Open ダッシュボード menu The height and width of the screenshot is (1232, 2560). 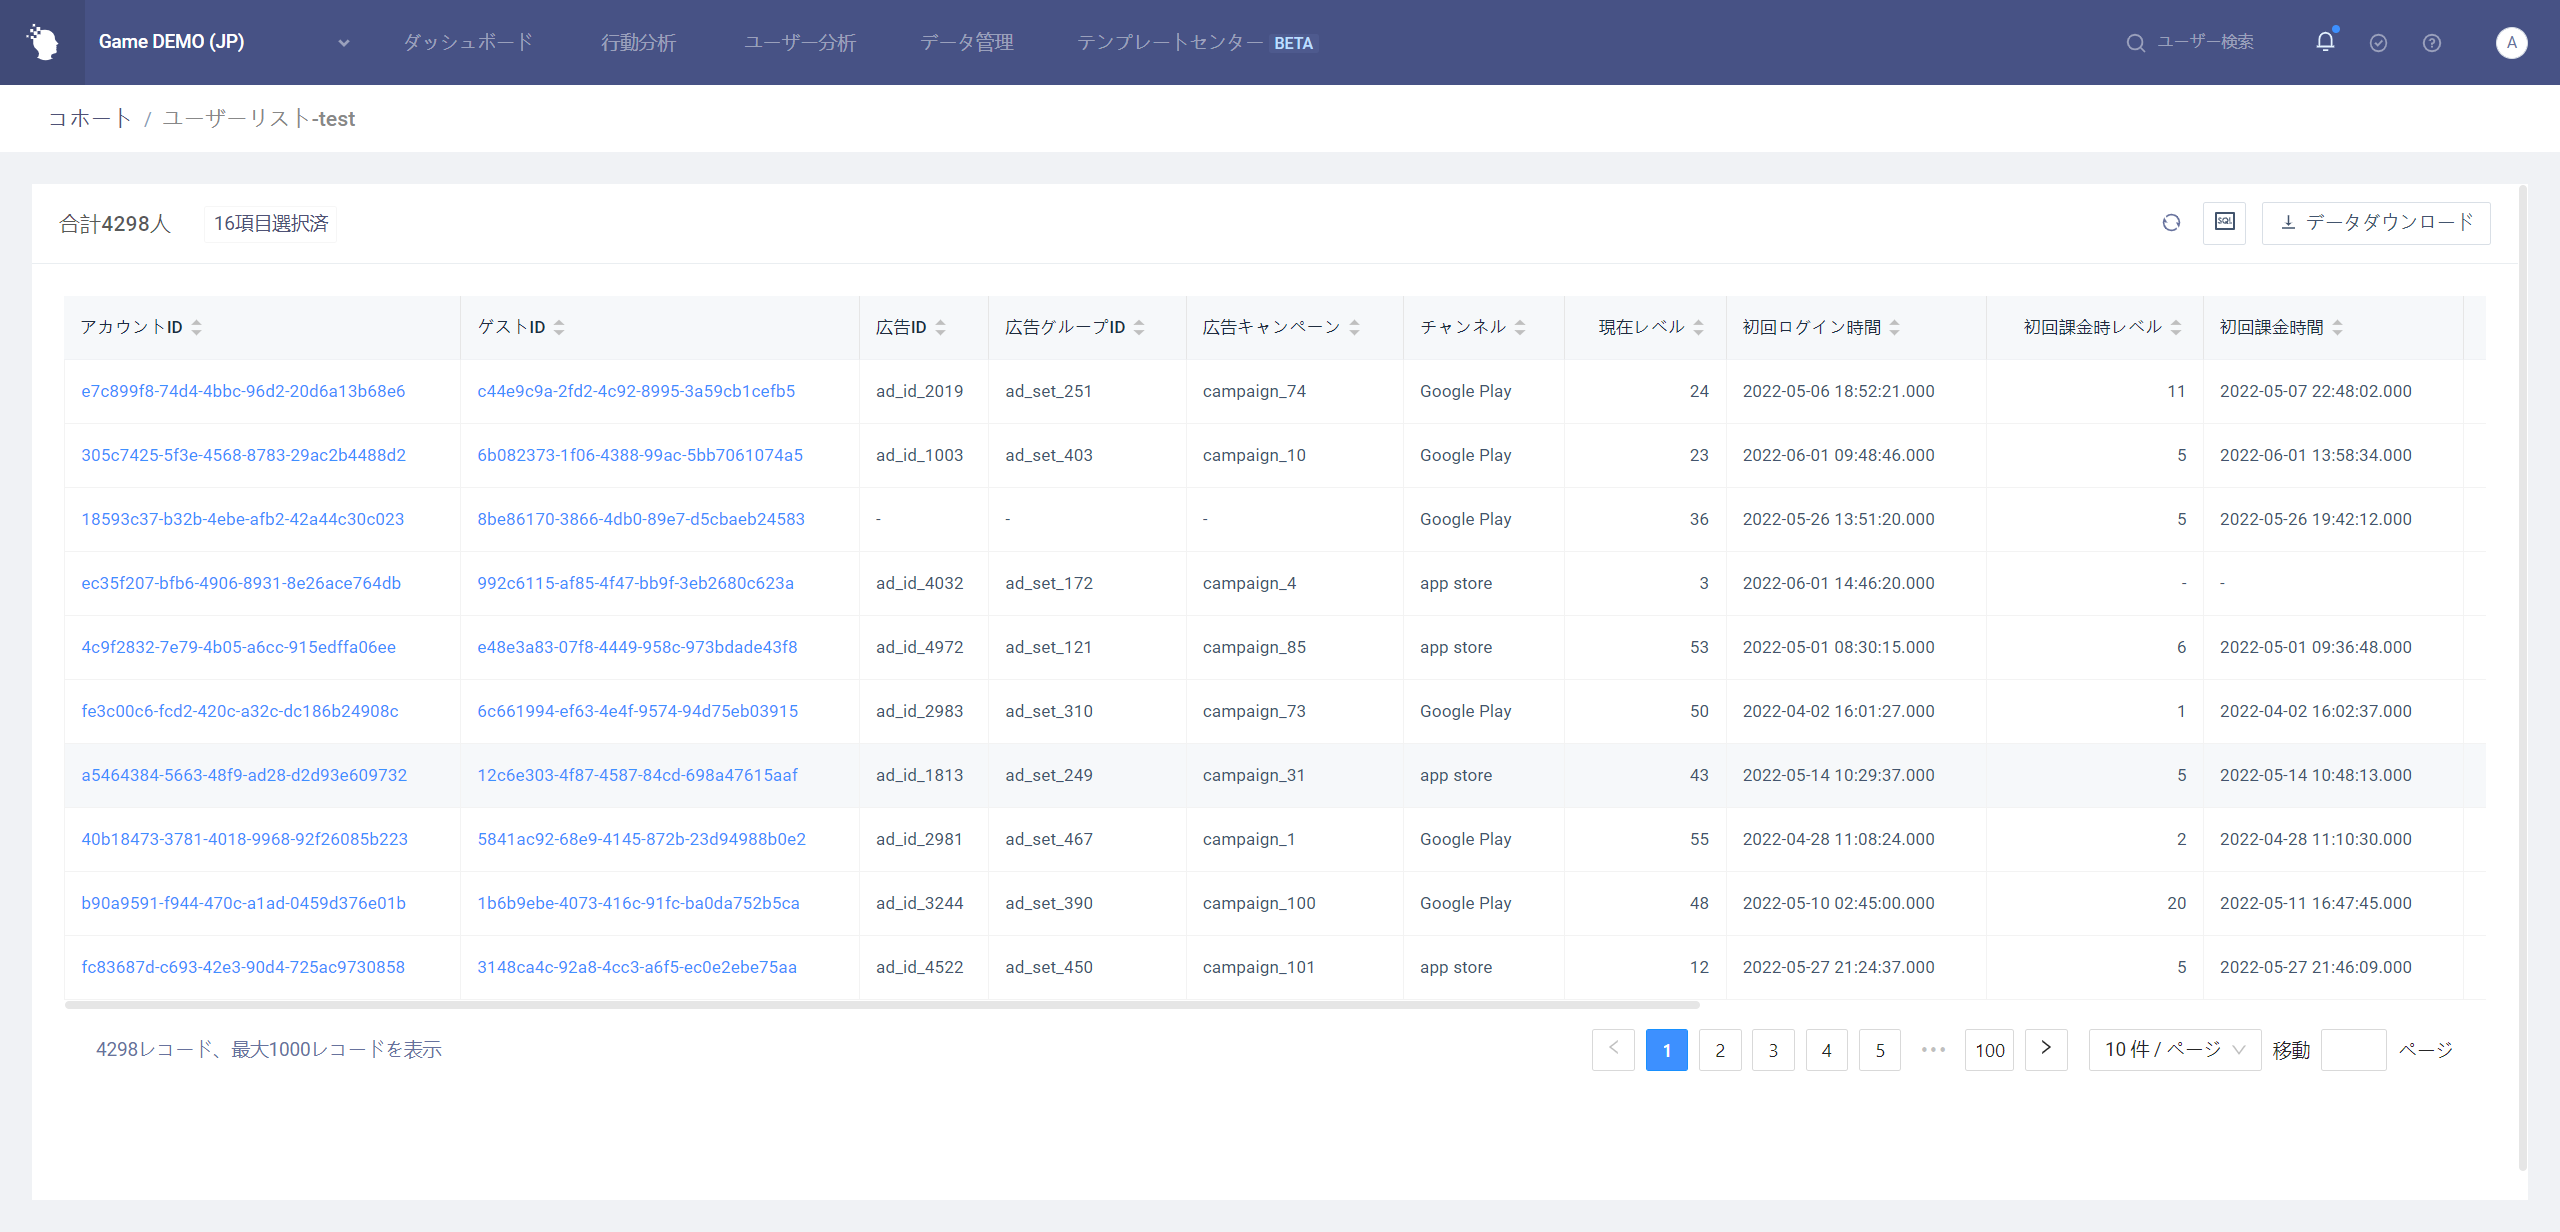click(x=468, y=42)
